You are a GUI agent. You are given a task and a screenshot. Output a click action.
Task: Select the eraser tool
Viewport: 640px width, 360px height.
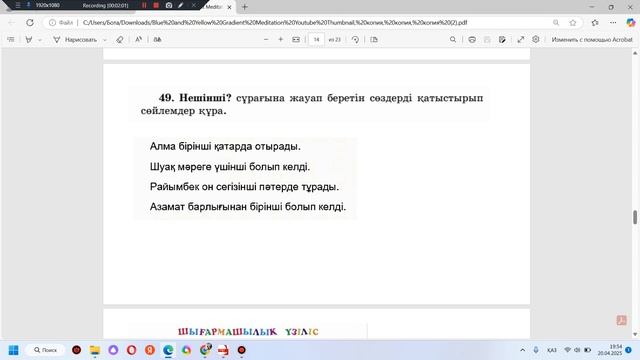[120, 40]
